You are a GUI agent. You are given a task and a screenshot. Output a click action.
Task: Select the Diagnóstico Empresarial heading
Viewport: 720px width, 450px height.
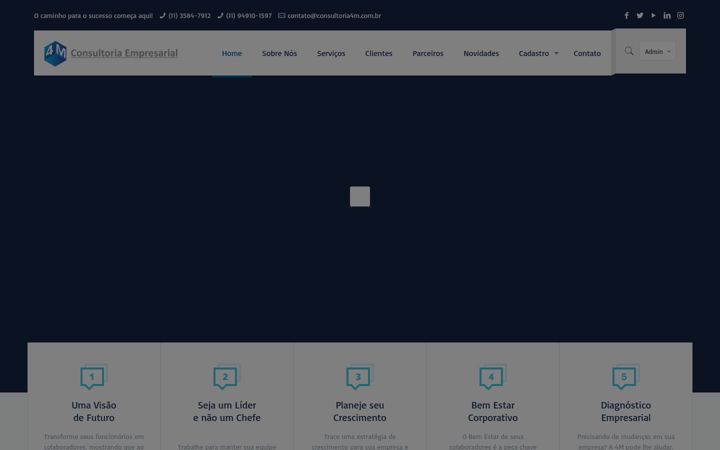626,411
